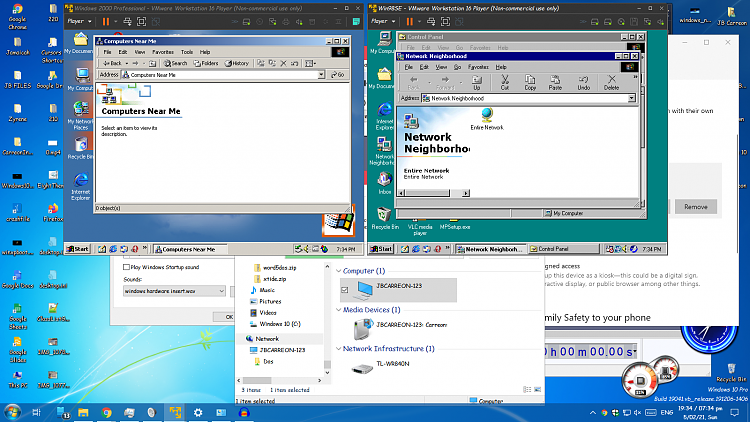Select Network in Explorer navigation pane
Image resolution: width=750 pixels, height=422 pixels.
[267, 339]
